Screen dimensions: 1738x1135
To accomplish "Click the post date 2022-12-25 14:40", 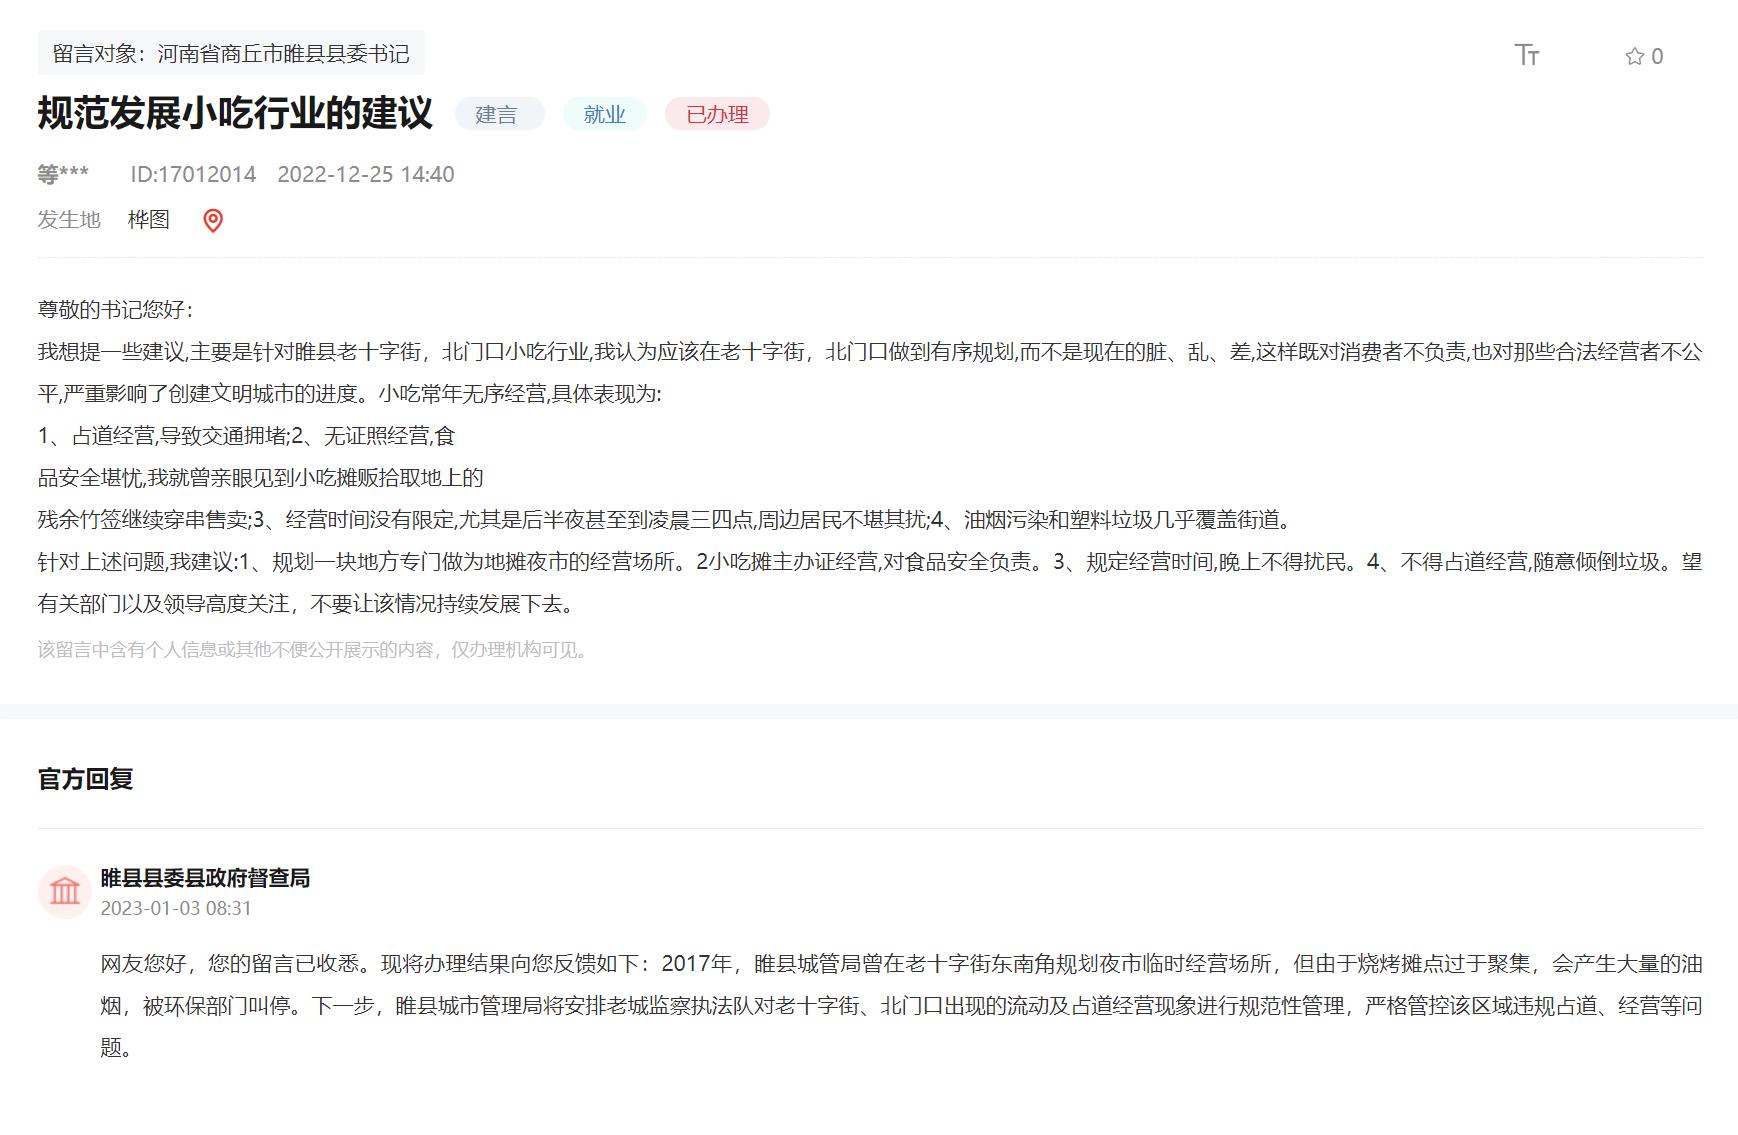I will [365, 174].
